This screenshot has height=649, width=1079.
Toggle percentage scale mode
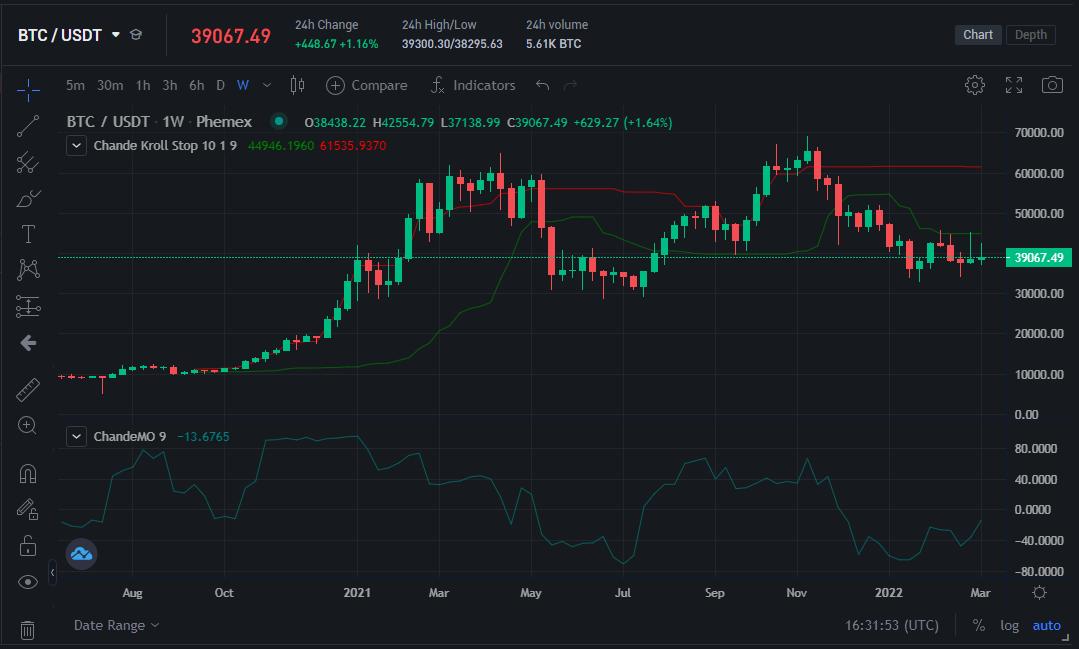pos(978,625)
